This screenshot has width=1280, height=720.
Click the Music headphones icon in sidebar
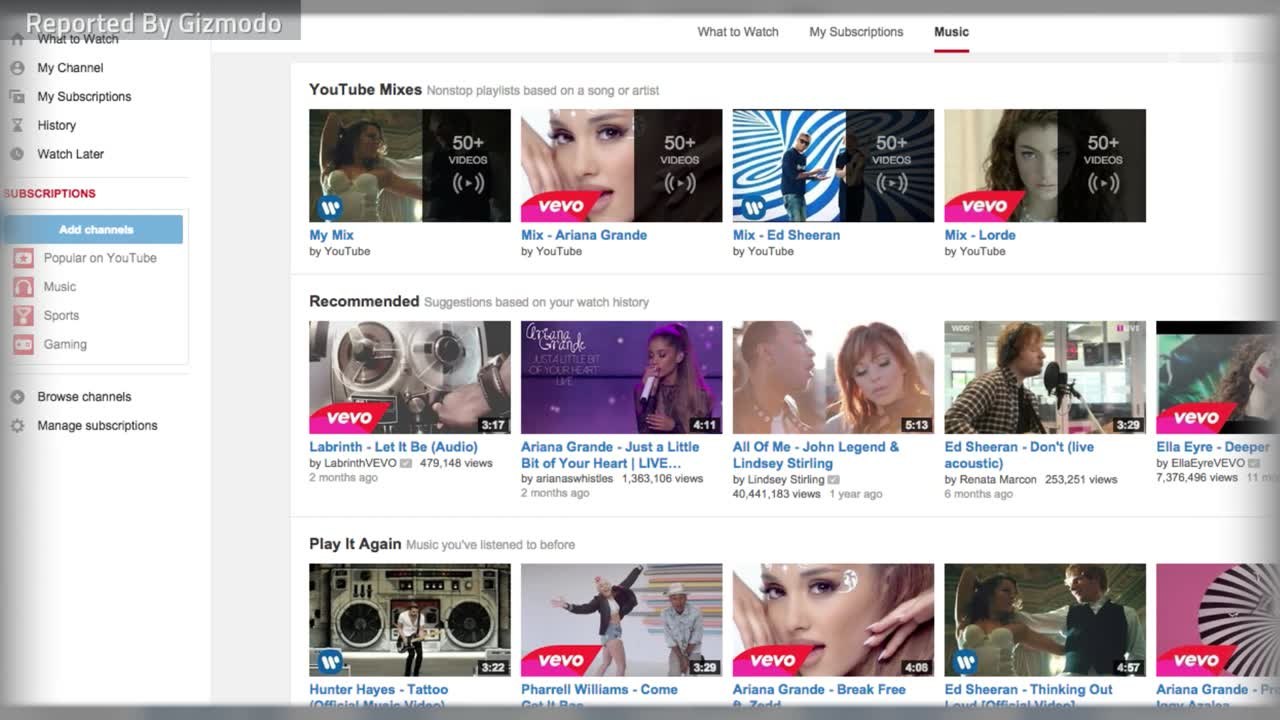pos(23,287)
